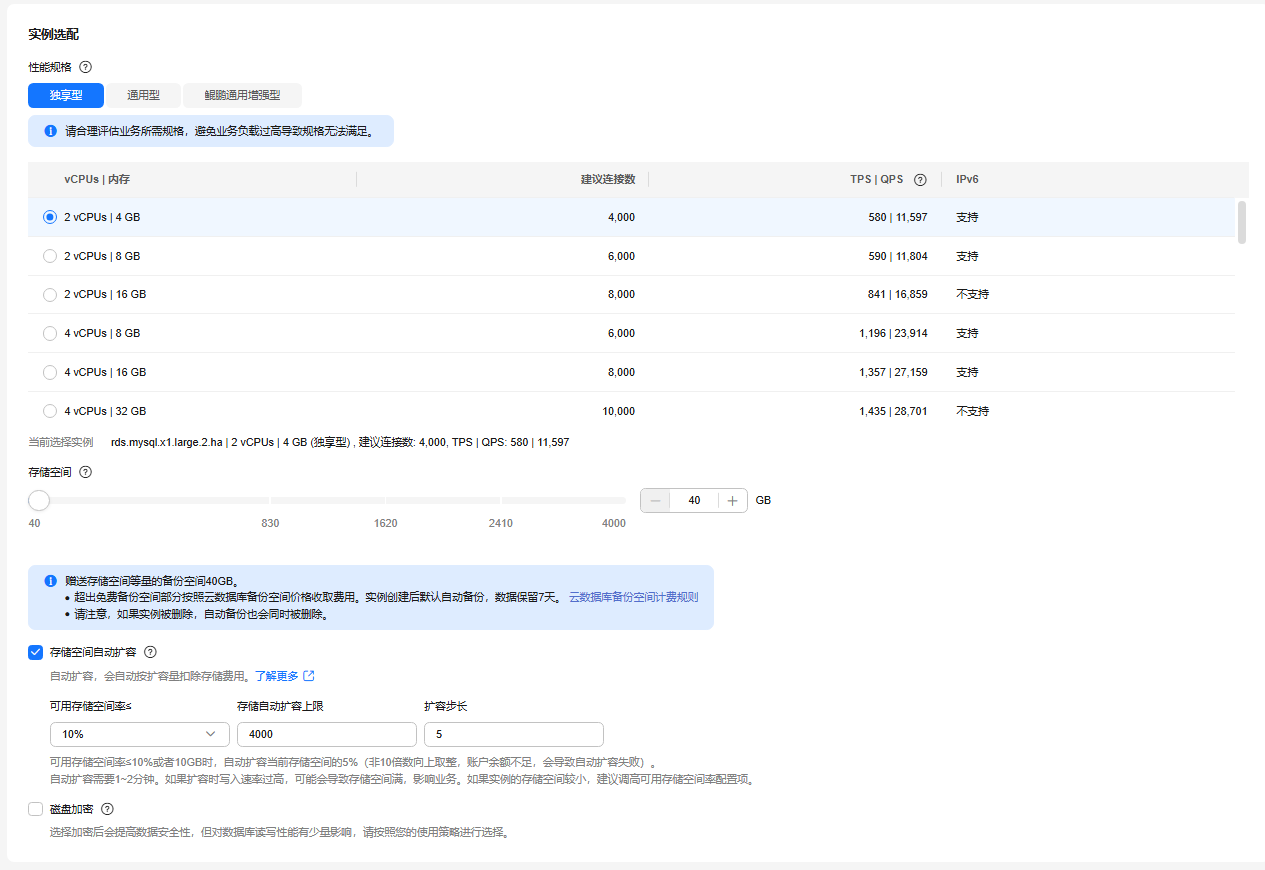Click the plus button for storage size

(x=732, y=501)
